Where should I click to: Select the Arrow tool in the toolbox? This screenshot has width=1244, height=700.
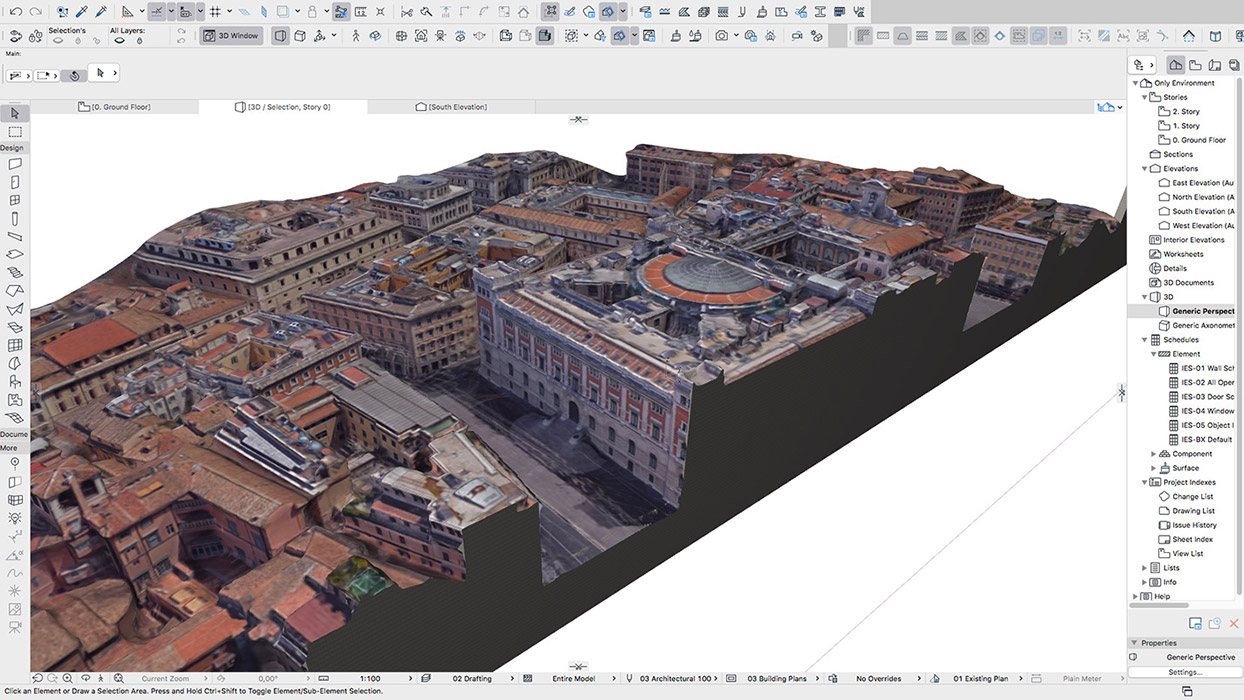pos(13,113)
